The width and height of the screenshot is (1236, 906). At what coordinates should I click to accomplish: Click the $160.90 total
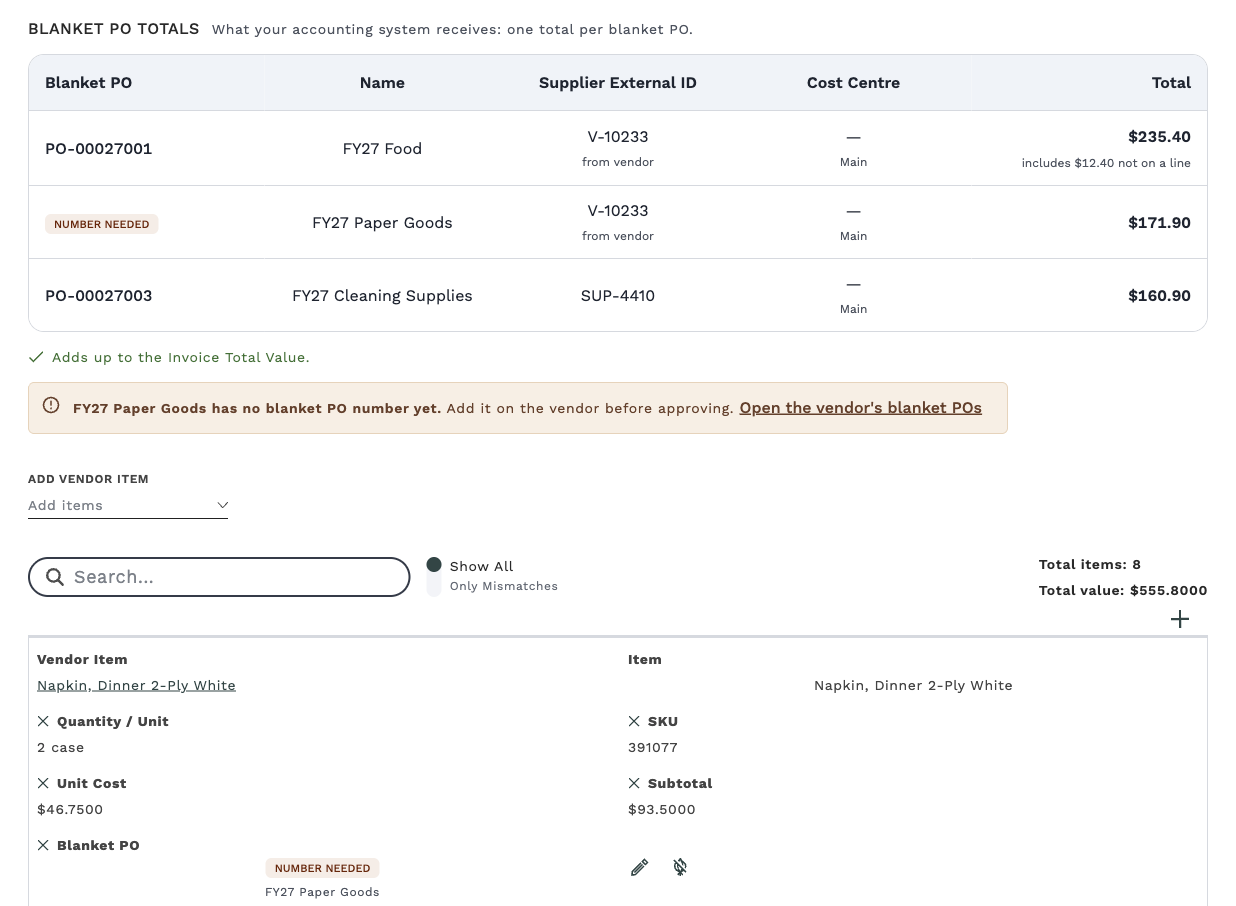[x=1159, y=296]
